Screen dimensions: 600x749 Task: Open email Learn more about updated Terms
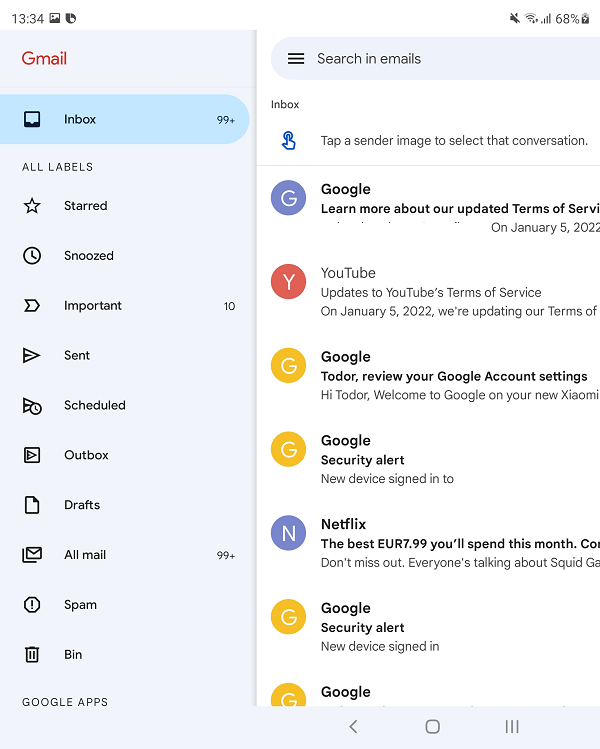point(429,208)
